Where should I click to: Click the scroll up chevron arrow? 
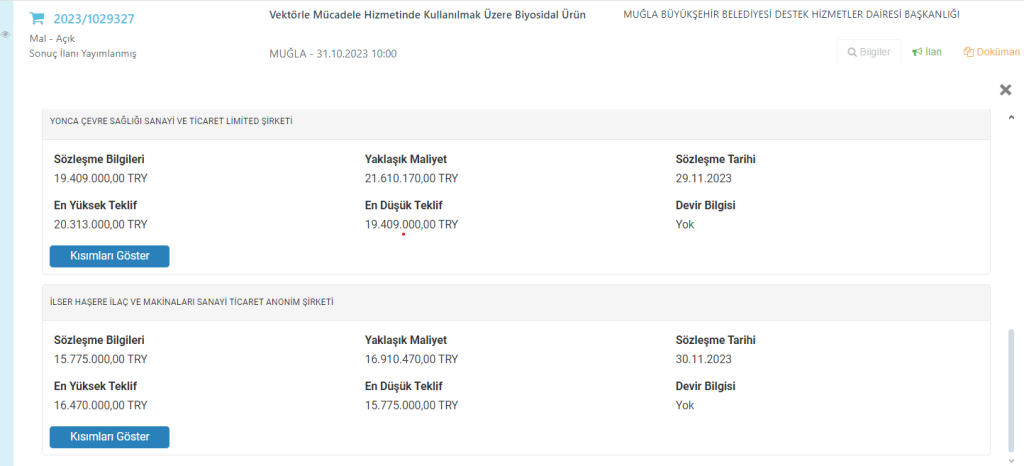tap(1012, 117)
